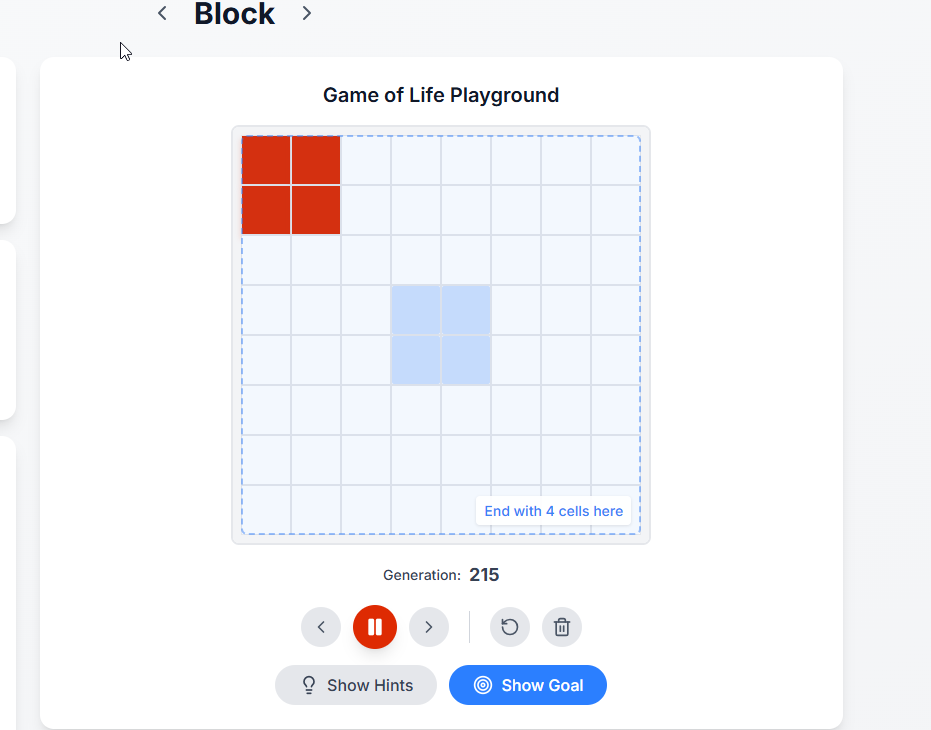Pause the simulation with the red button
The height and width of the screenshot is (730, 931).
click(375, 627)
